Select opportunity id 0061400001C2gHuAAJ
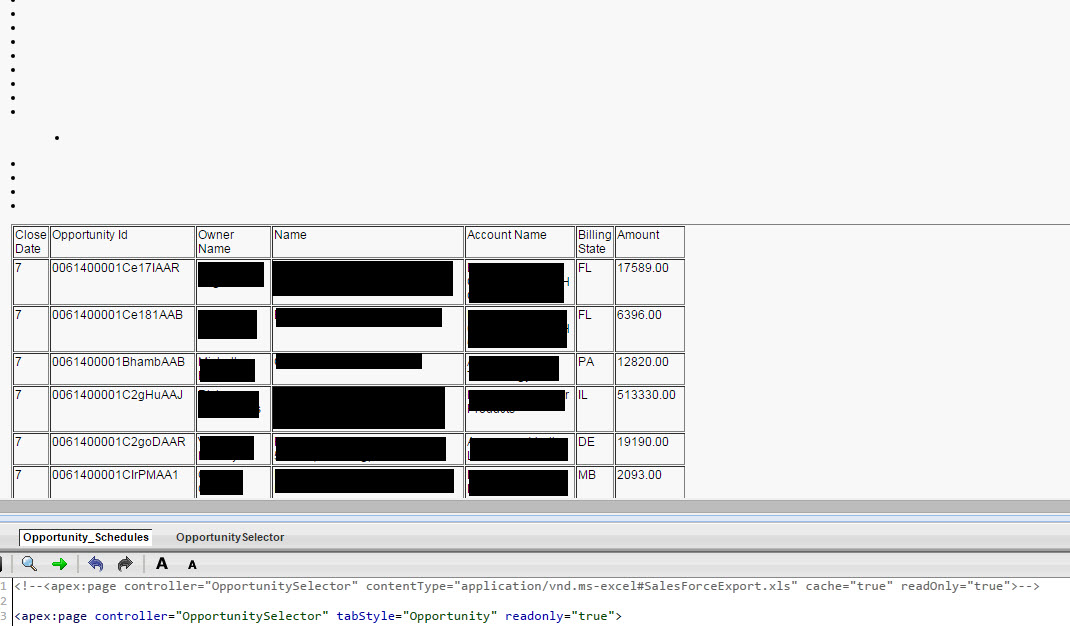The image size is (1070, 626). 117,395
